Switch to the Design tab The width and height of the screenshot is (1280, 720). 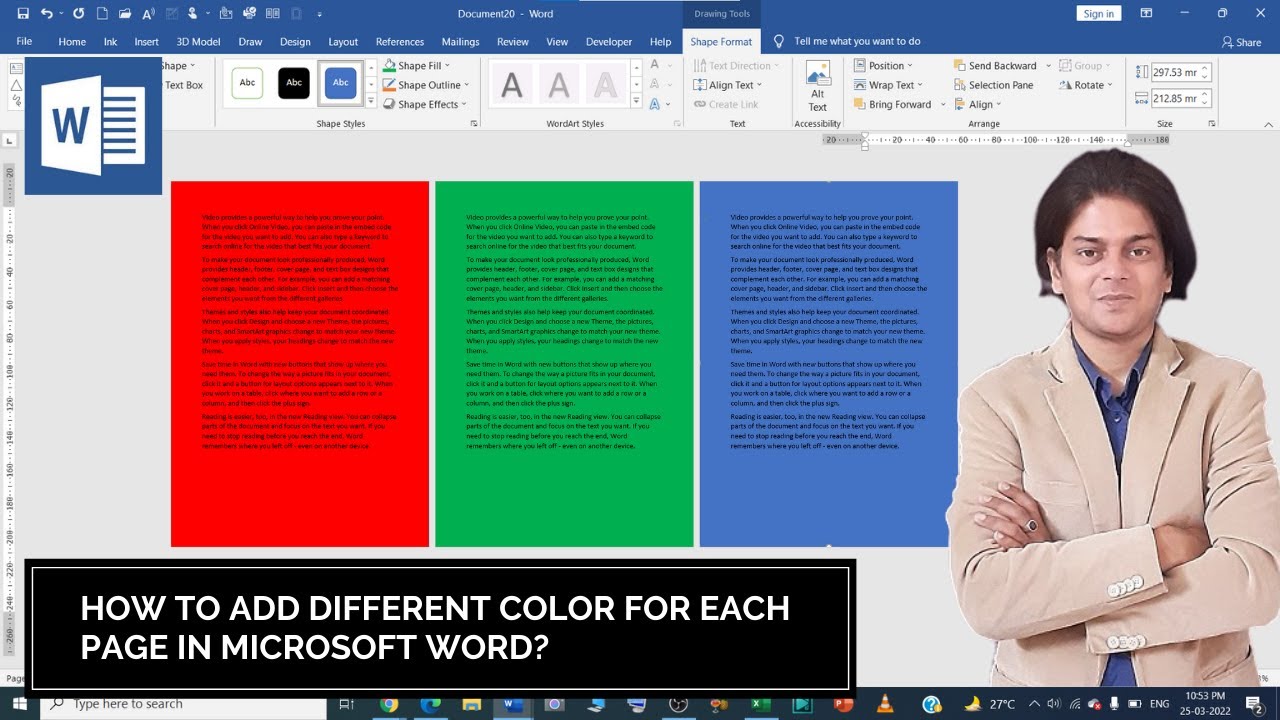[x=295, y=42]
